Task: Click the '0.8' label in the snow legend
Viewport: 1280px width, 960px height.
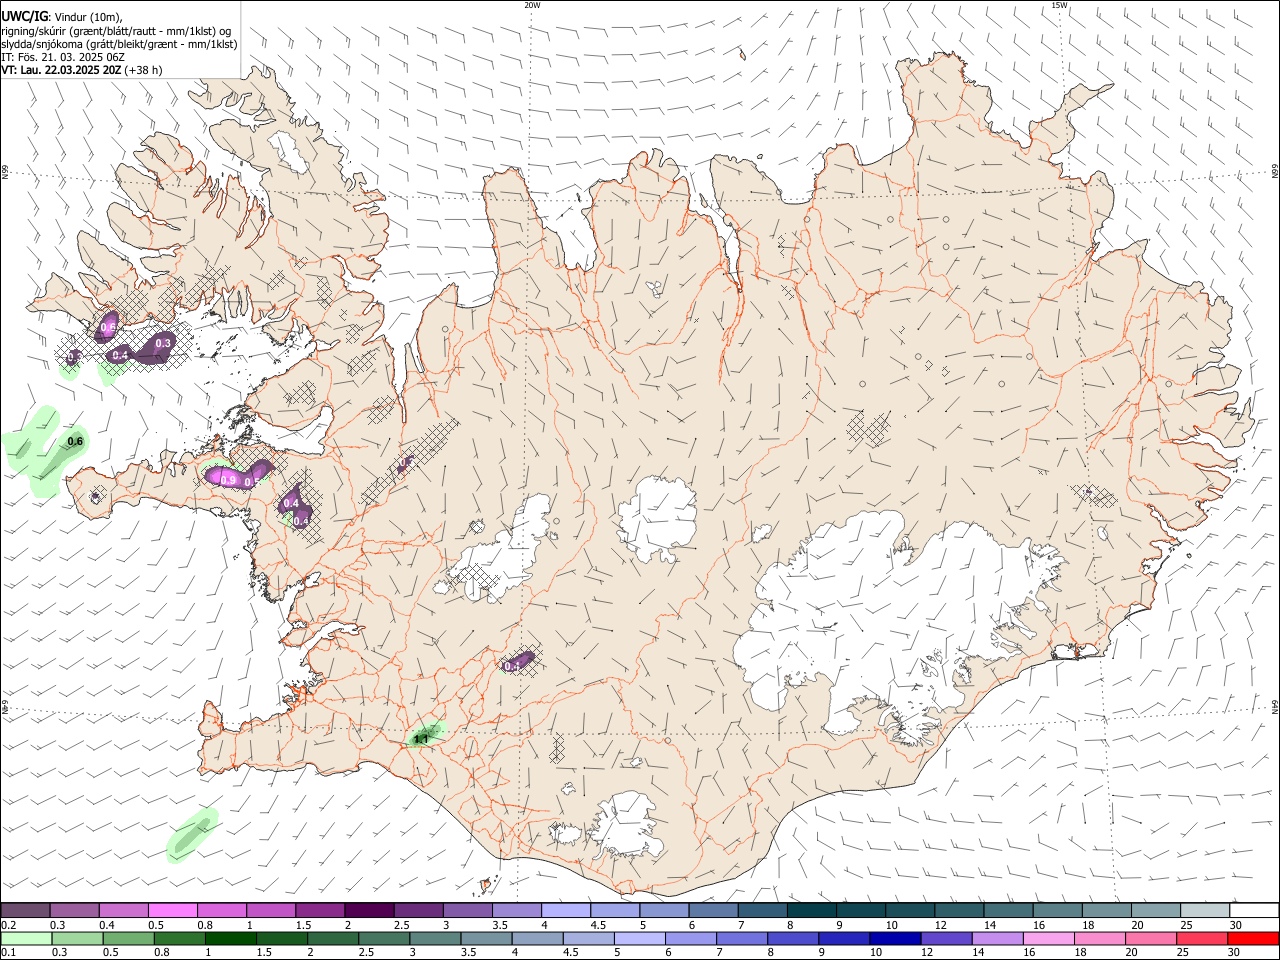Action: (x=205, y=925)
